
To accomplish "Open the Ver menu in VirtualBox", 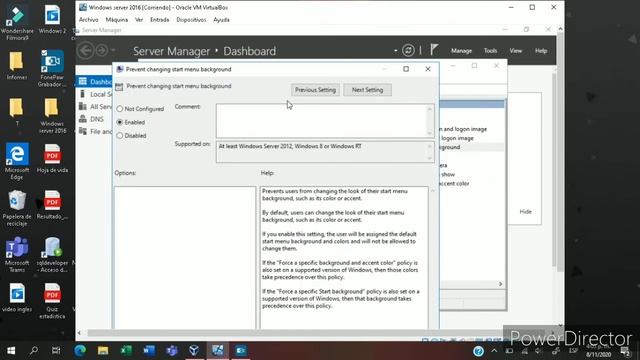I will pyautogui.click(x=139, y=20).
